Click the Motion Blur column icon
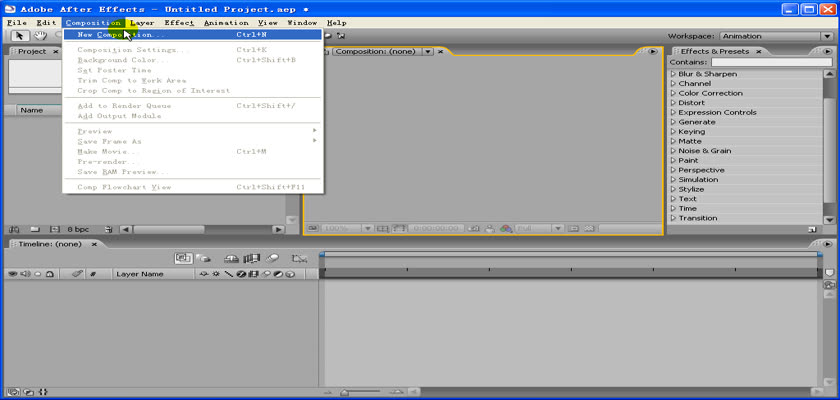The height and width of the screenshot is (400, 840). pos(266,274)
